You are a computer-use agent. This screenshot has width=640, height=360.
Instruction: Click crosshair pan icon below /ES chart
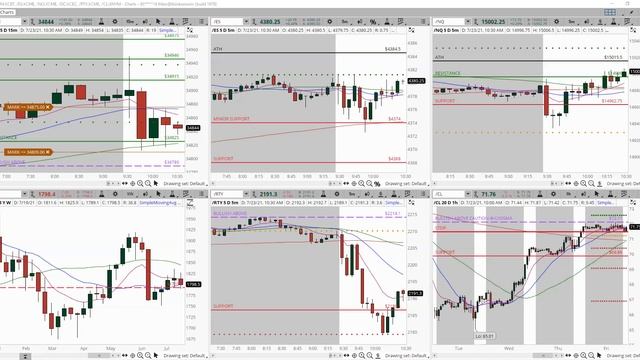354,184
